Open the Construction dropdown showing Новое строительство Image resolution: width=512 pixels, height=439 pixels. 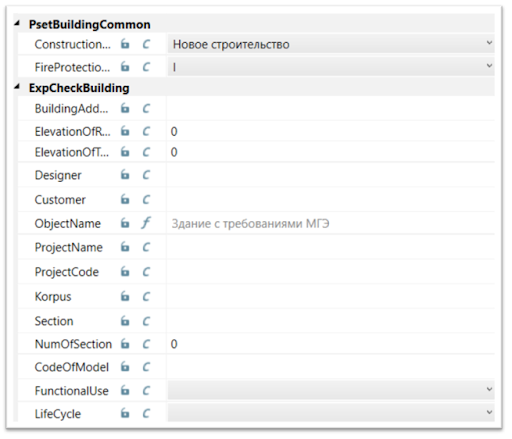(331, 44)
